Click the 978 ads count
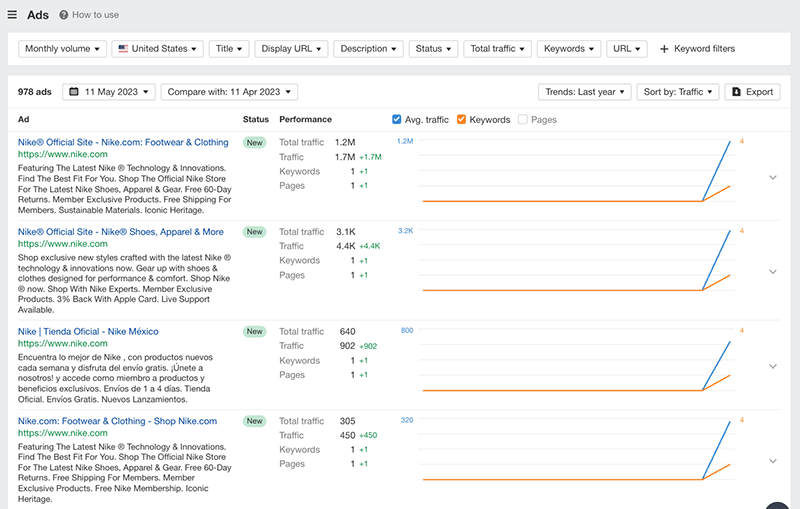800x509 pixels. [35, 92]
